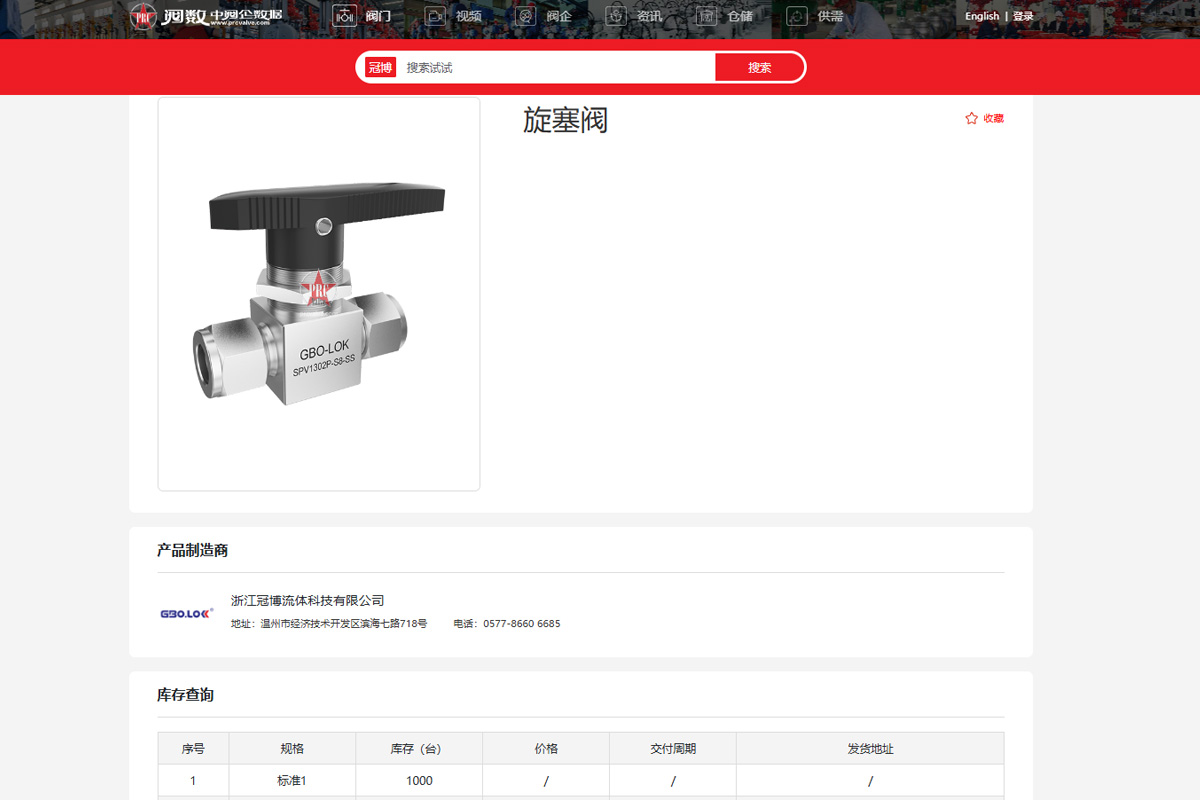1200x800 pixels.
Task: Click the PRC site logo
Action: [x=144, y=16]
